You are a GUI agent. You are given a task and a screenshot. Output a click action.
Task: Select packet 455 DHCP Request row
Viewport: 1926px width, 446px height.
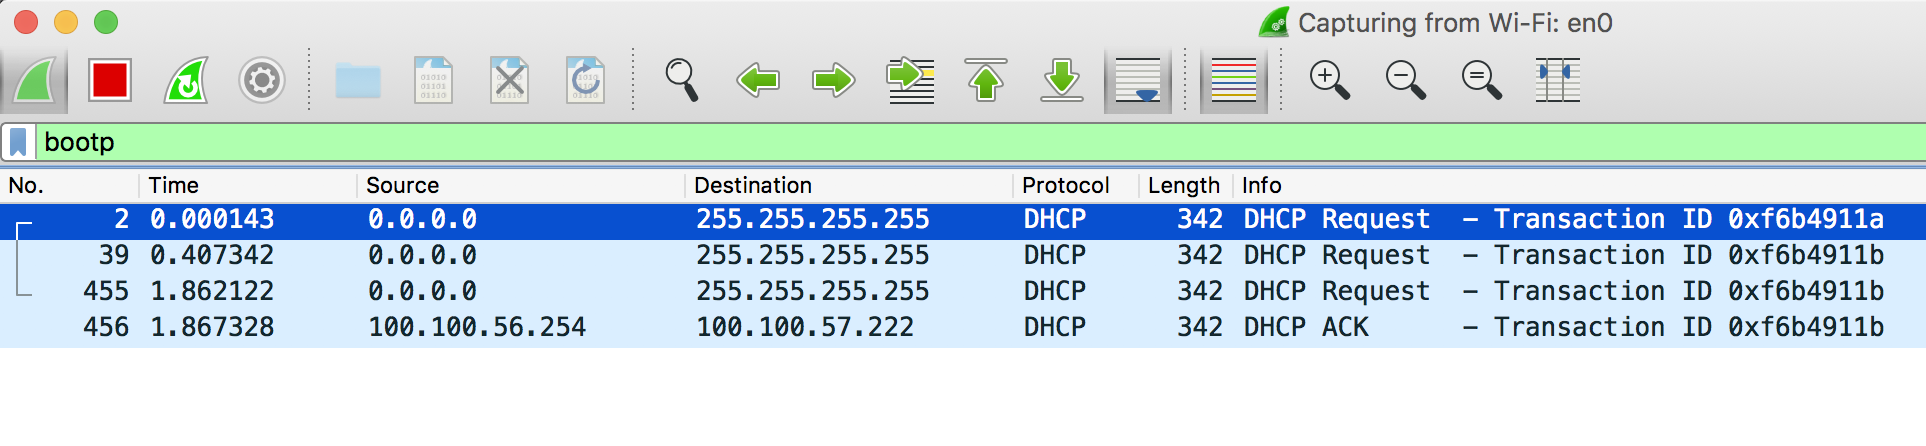click(x=963, y=292)
